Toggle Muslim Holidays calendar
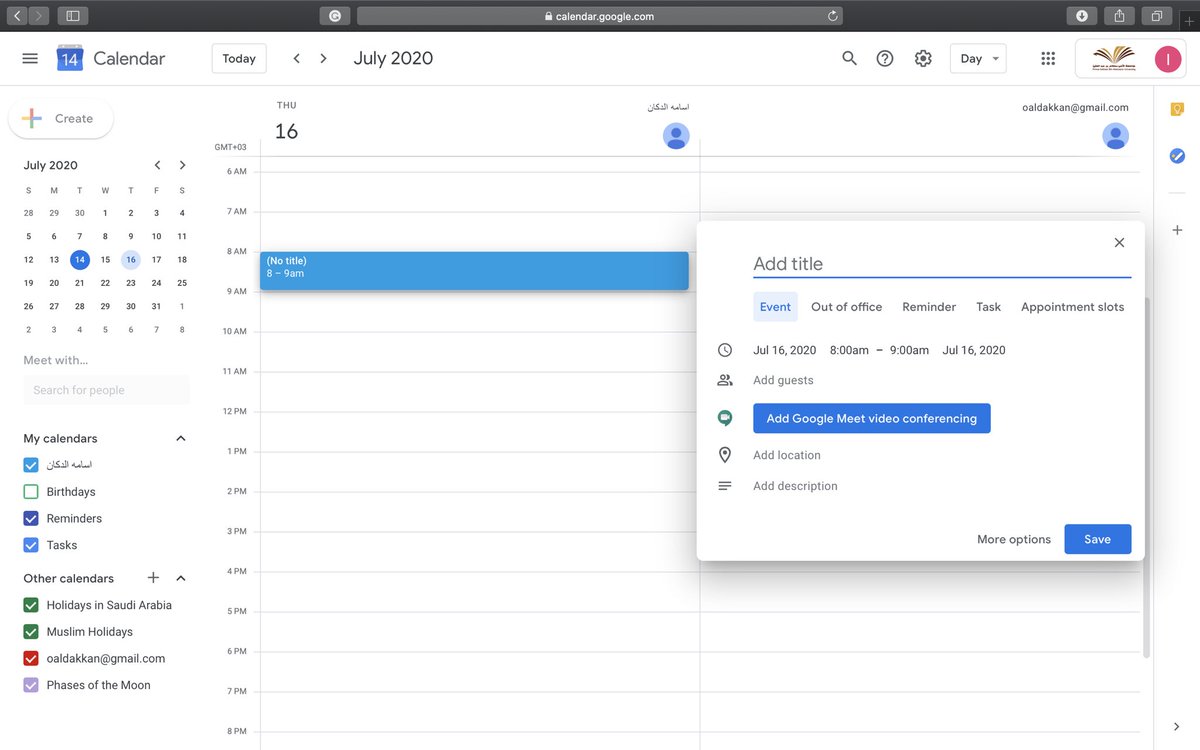1200x750 pixels. (x=30, y=632)
